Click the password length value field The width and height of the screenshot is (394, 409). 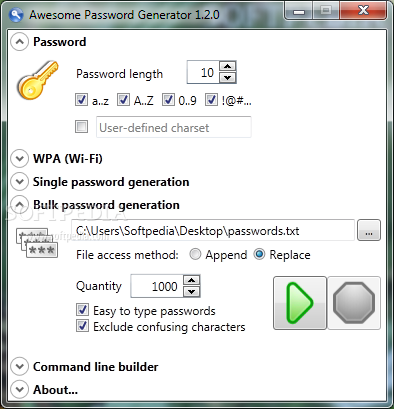[x=203, y=72]
